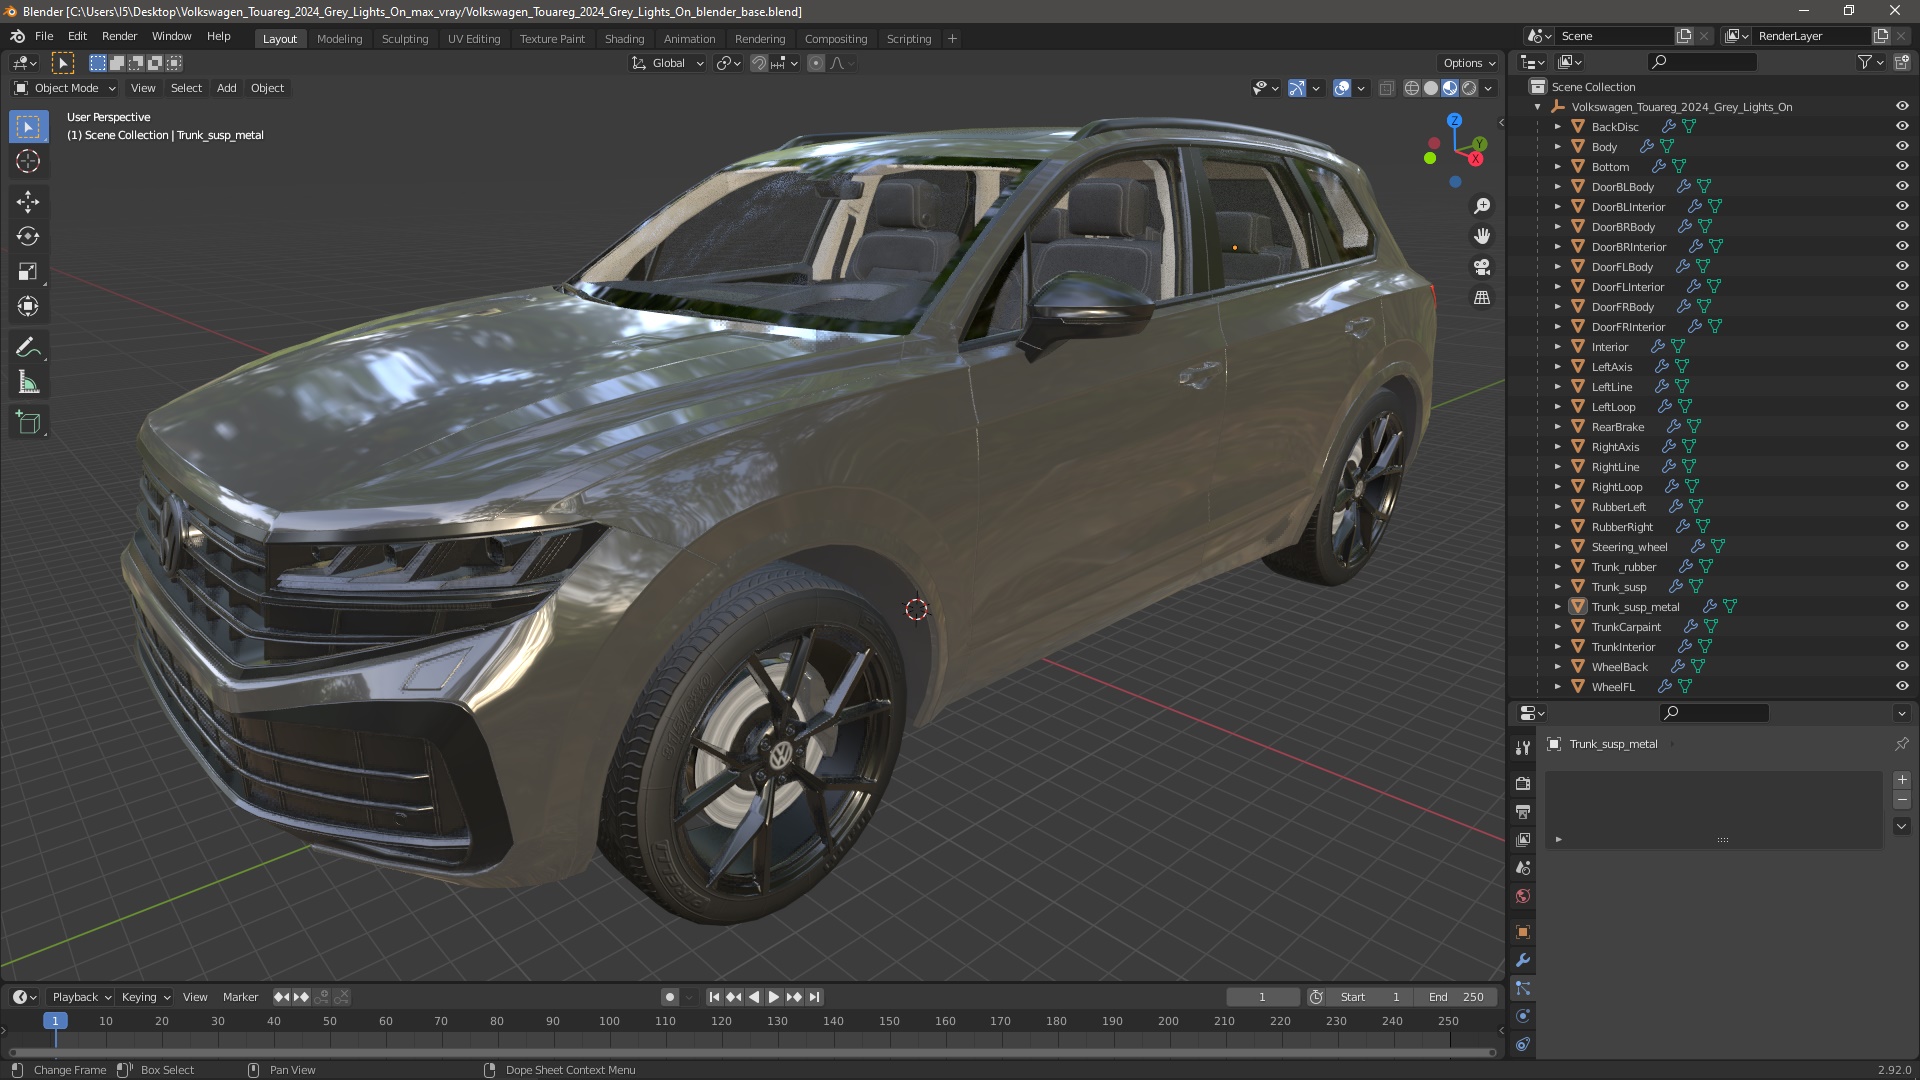The width and height of the screenshot is (1920, 1080).
Task: Open Render properties tab
Action: tap(1523, 784)
